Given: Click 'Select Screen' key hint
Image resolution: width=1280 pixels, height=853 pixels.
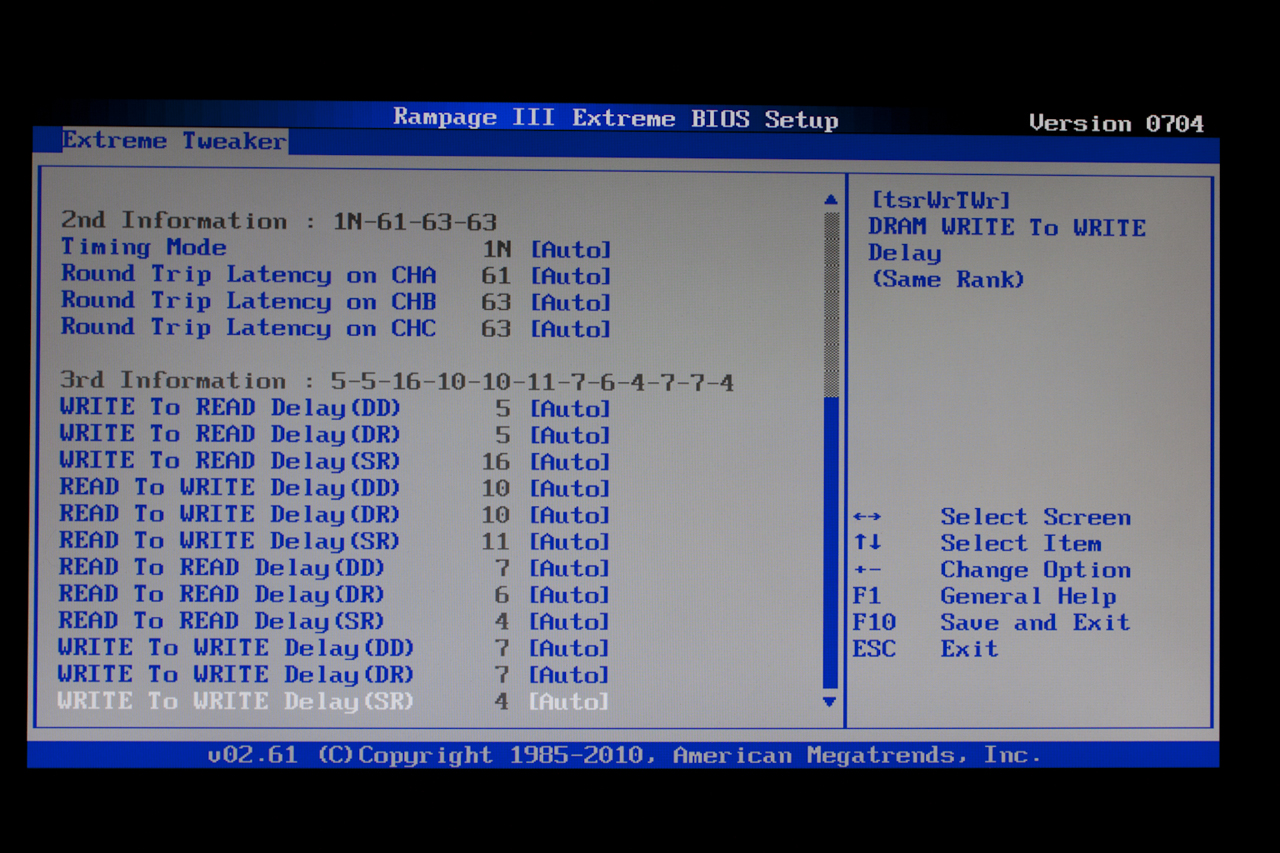Looking at the screenshot, I should pyautogui.click(x=1036, y=517).
